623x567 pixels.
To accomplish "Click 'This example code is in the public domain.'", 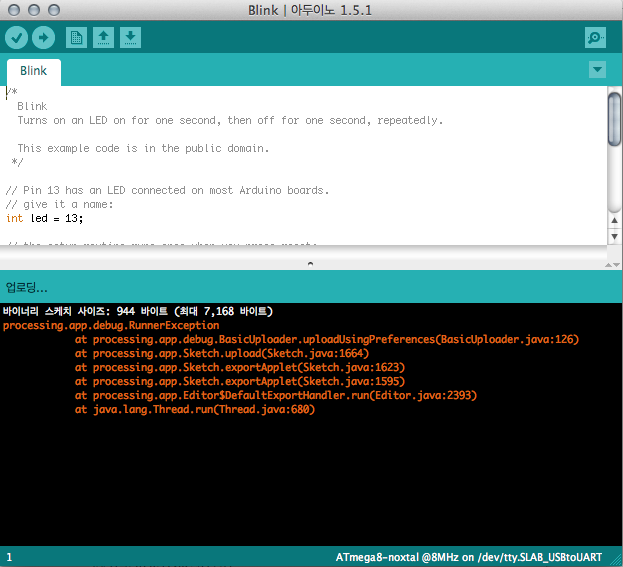I will [x=143, y=148].
